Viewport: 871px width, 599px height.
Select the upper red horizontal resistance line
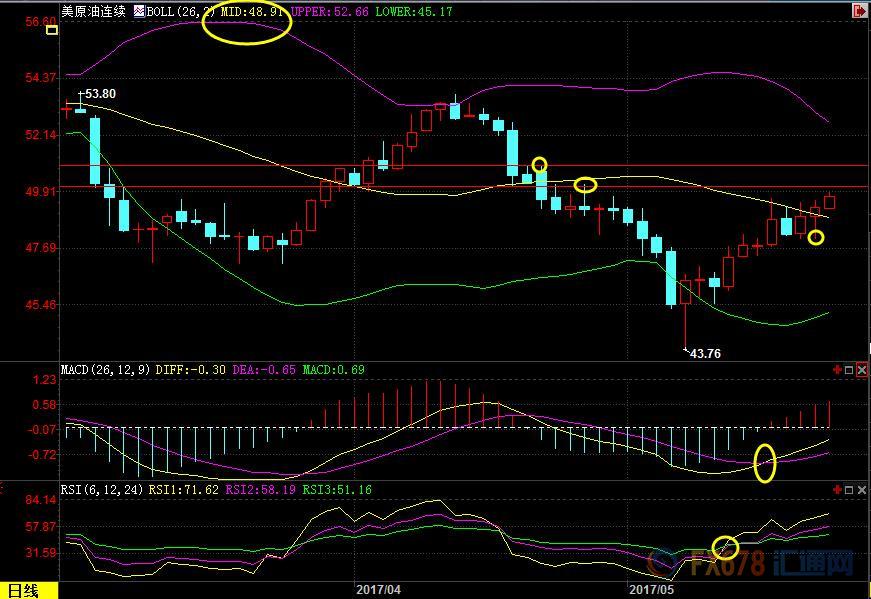point(464,166)
